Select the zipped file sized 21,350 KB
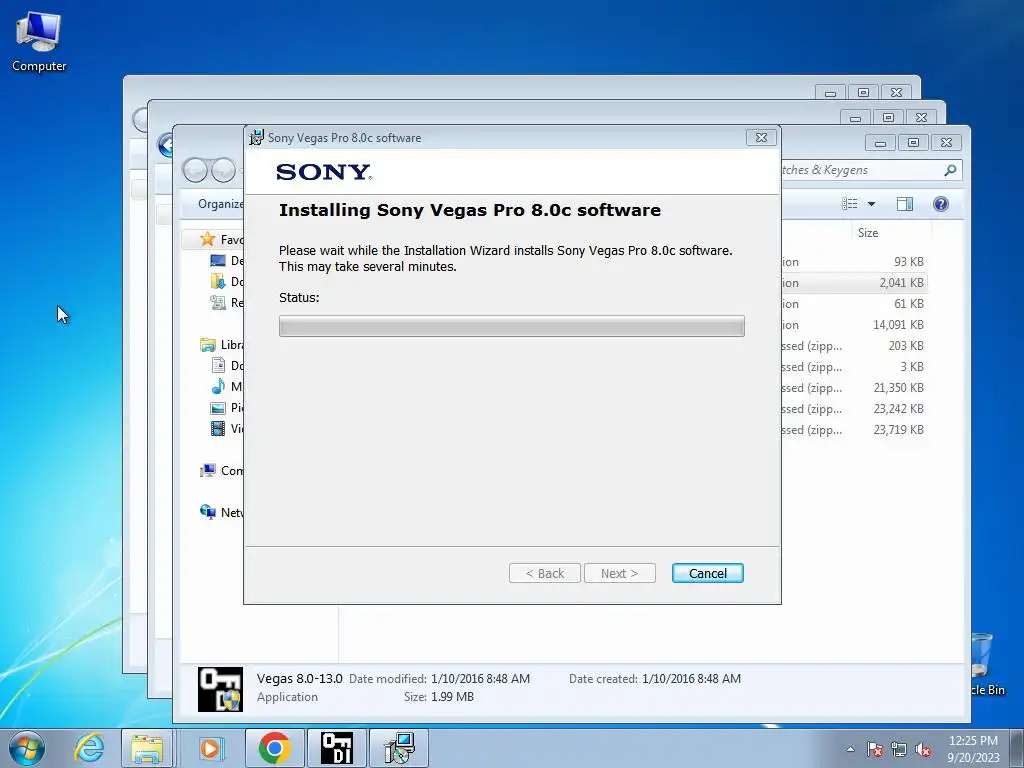This screenshot has width=1024, height=768. pos(853,387)
